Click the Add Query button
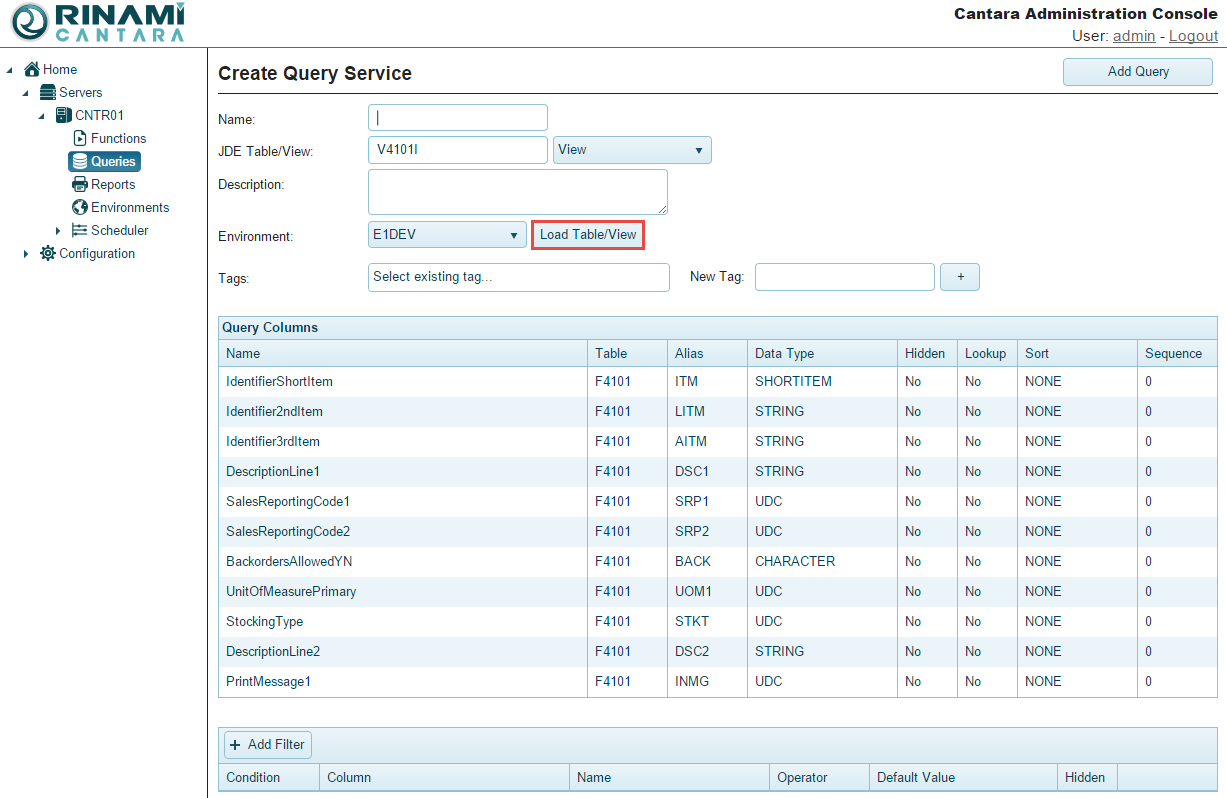 [x=1137, y=72]
